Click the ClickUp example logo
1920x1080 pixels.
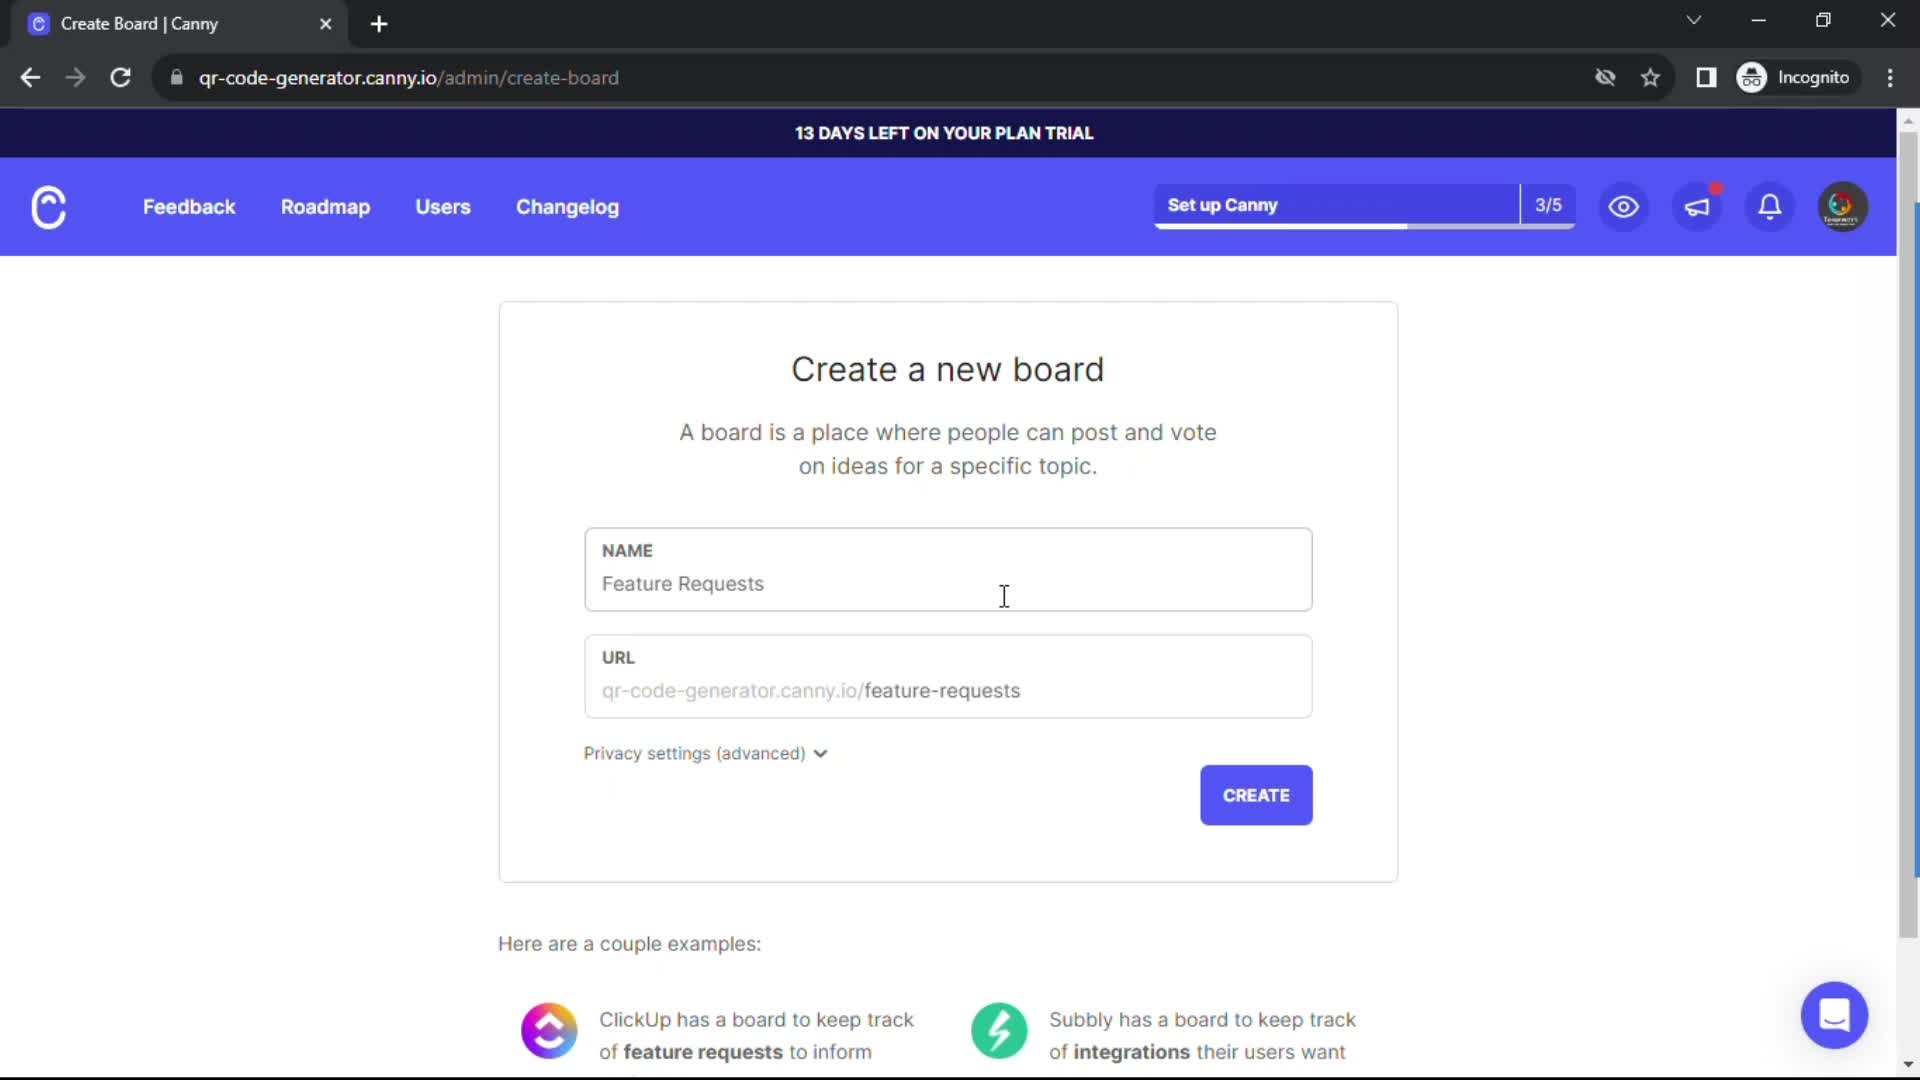click(x=548, y=1030)
